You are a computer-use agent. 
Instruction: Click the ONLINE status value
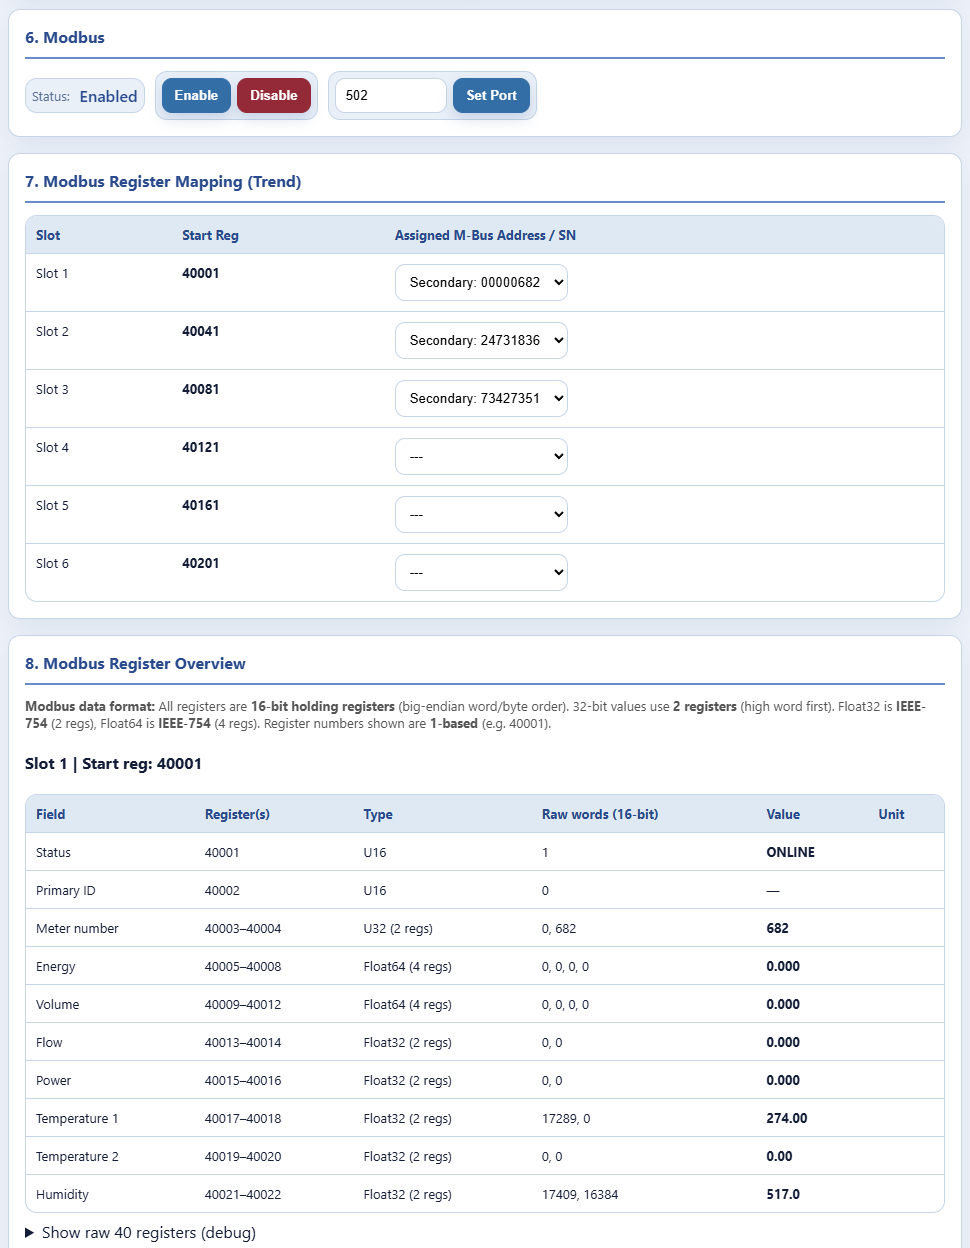(790, 852)
